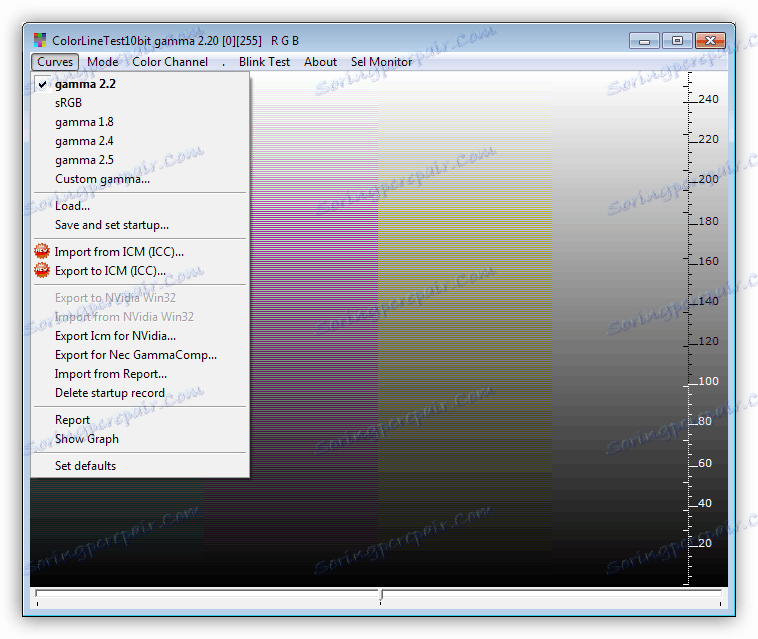Click Save and set startup...
The height and width of the screenshot is (639, 758).
(140, 225)
